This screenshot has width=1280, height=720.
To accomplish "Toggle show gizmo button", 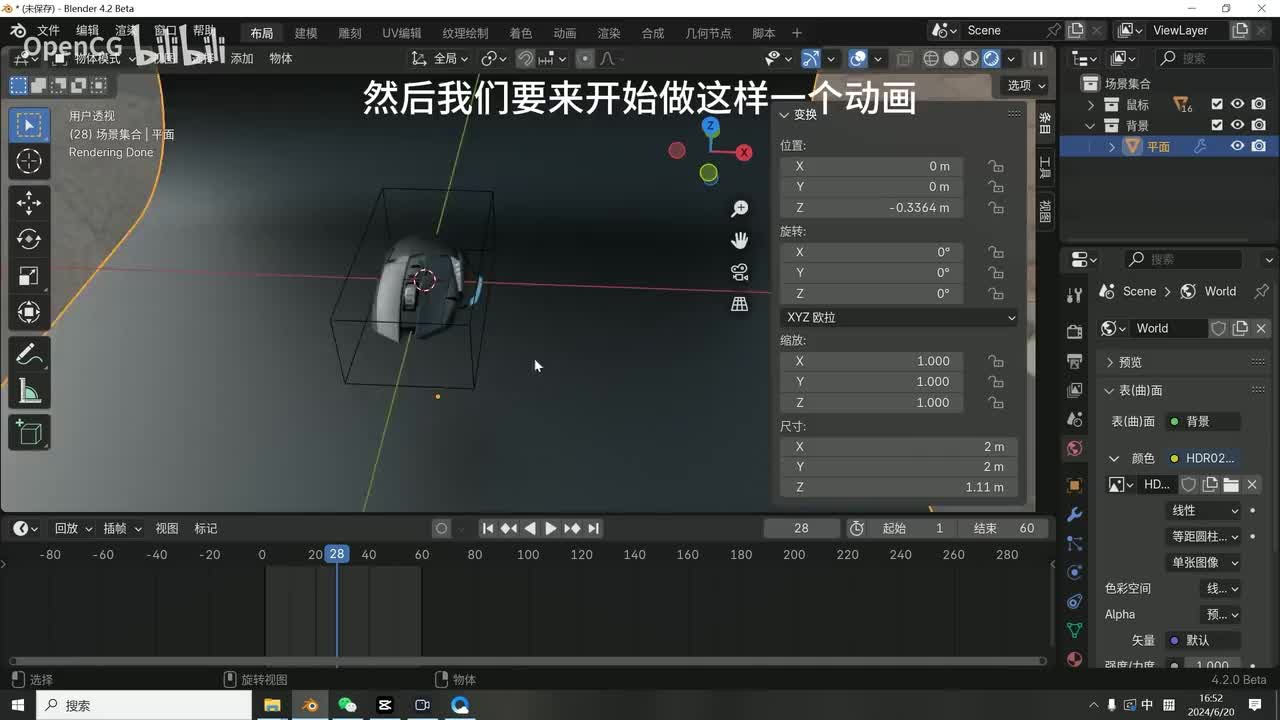I will point(811,58).
